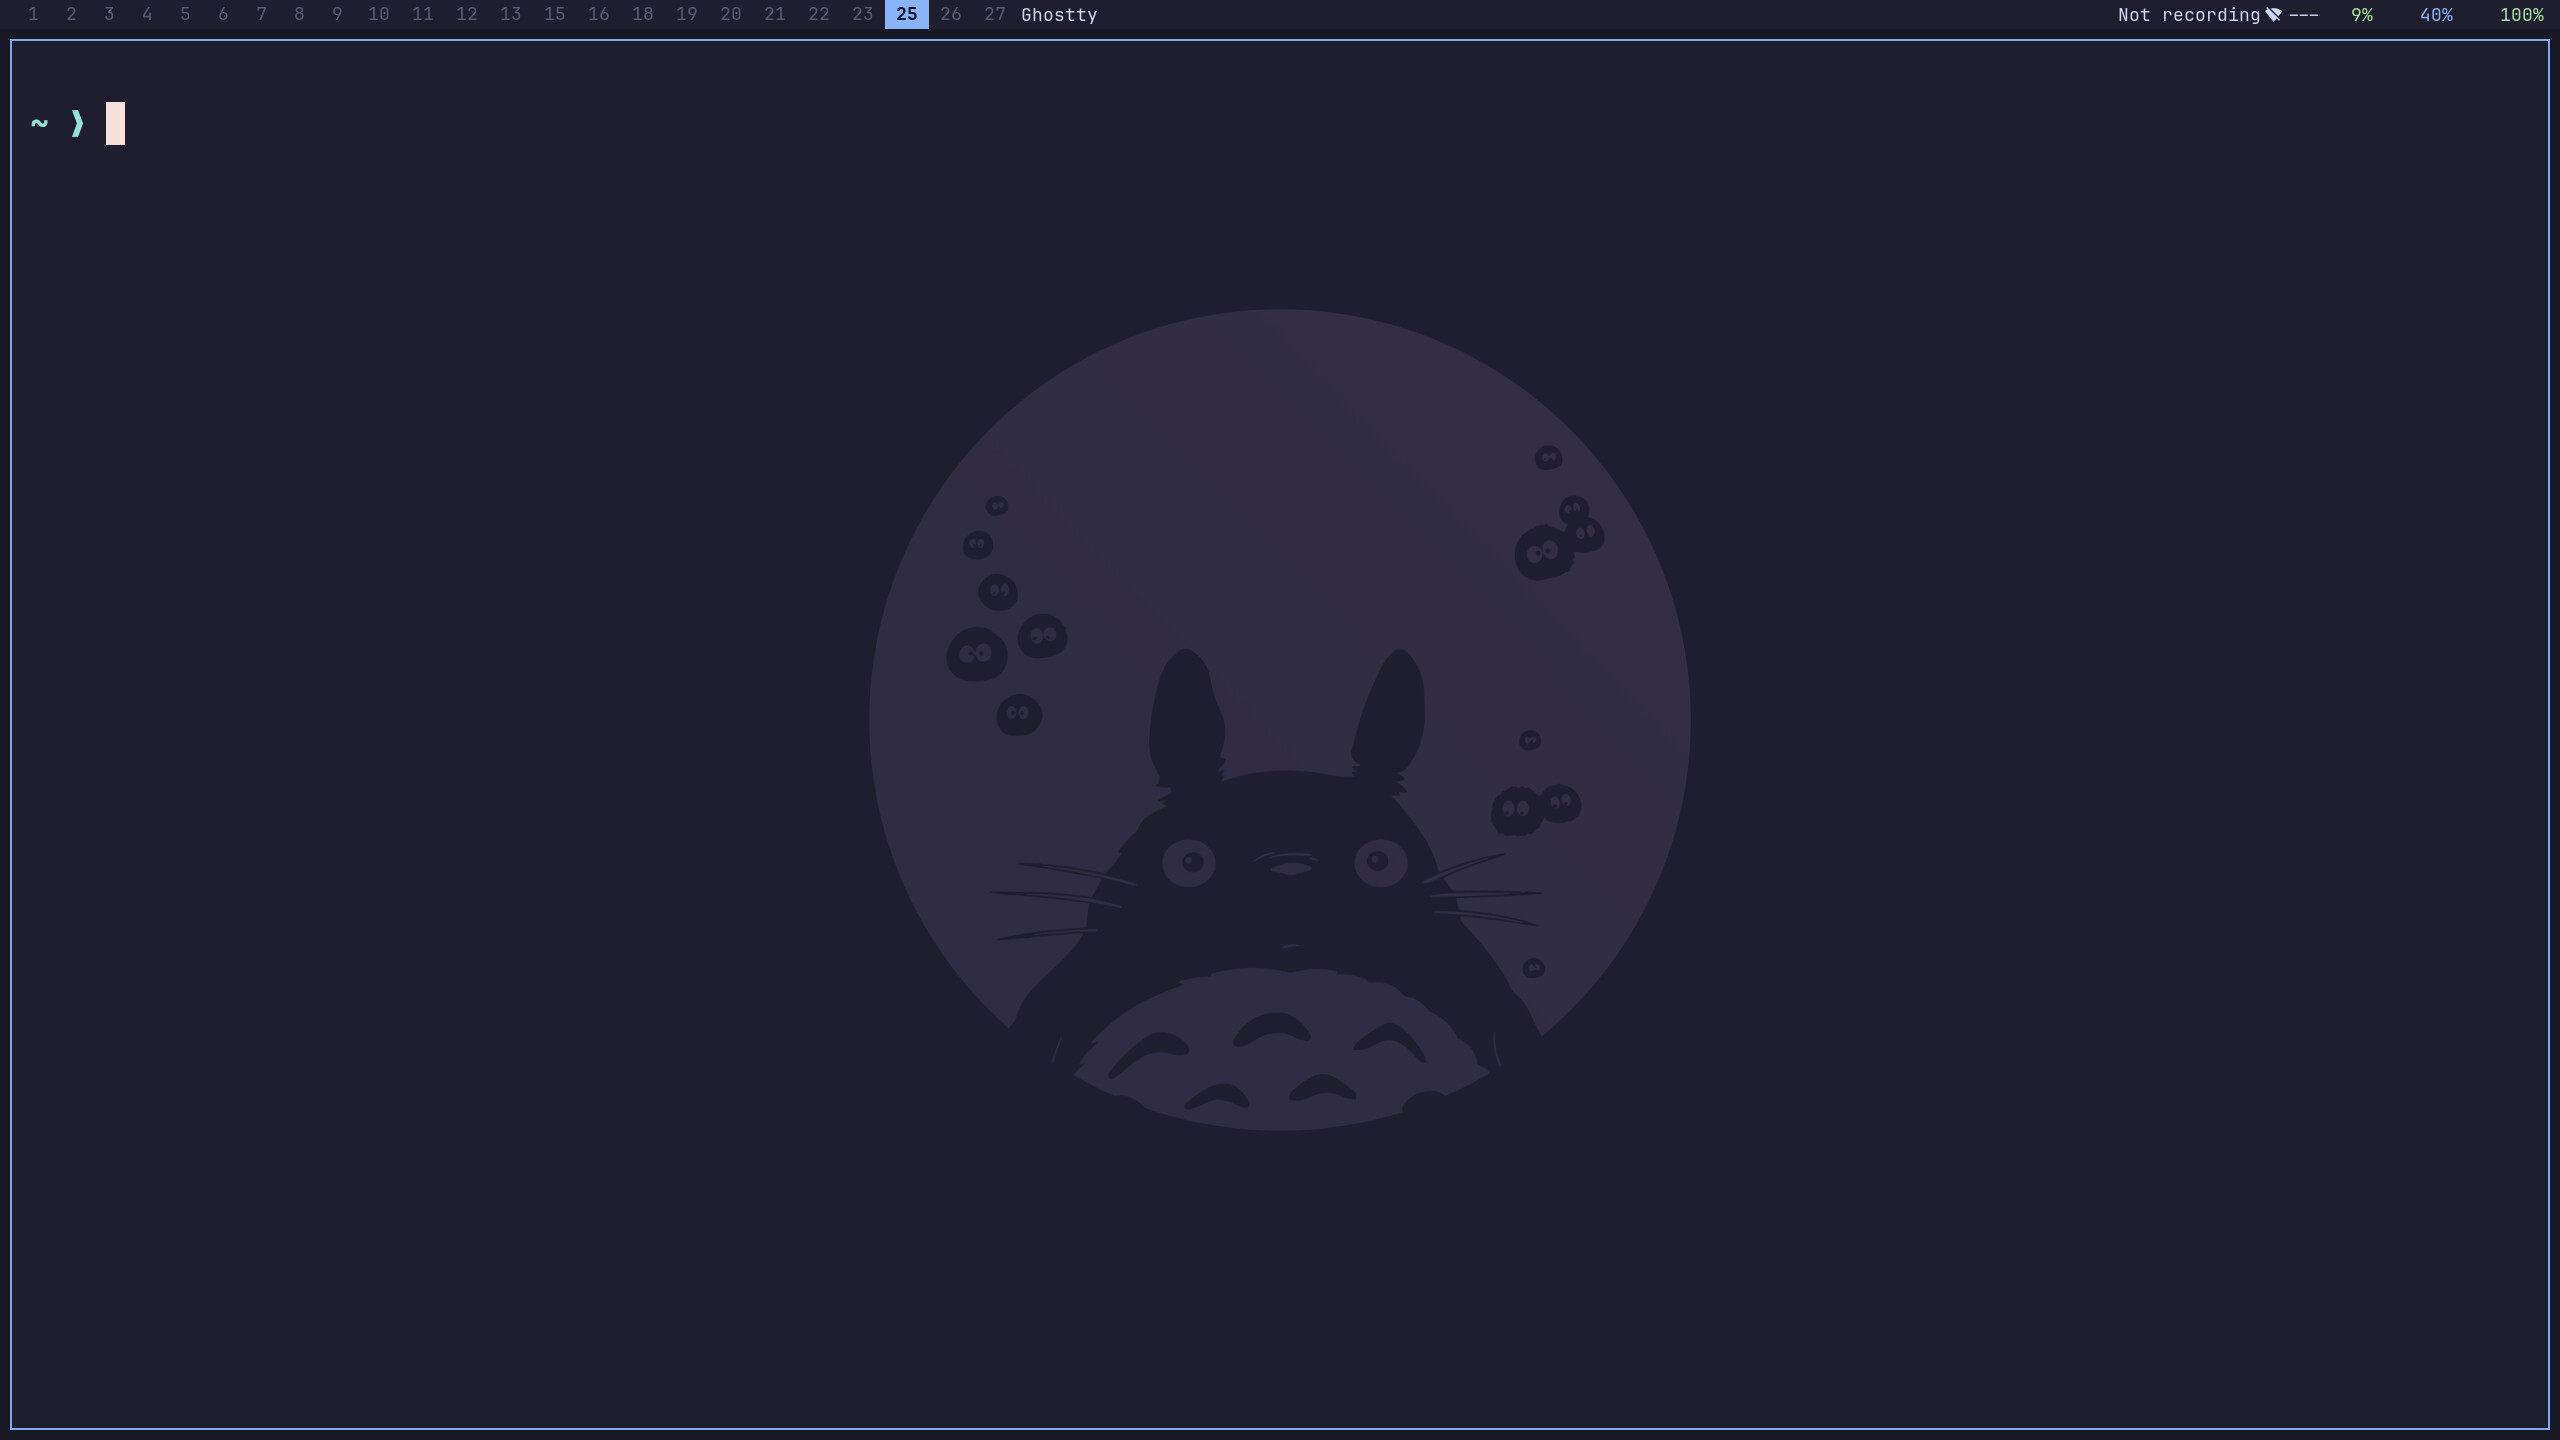Switch to workspace 15

click(554, 14)
